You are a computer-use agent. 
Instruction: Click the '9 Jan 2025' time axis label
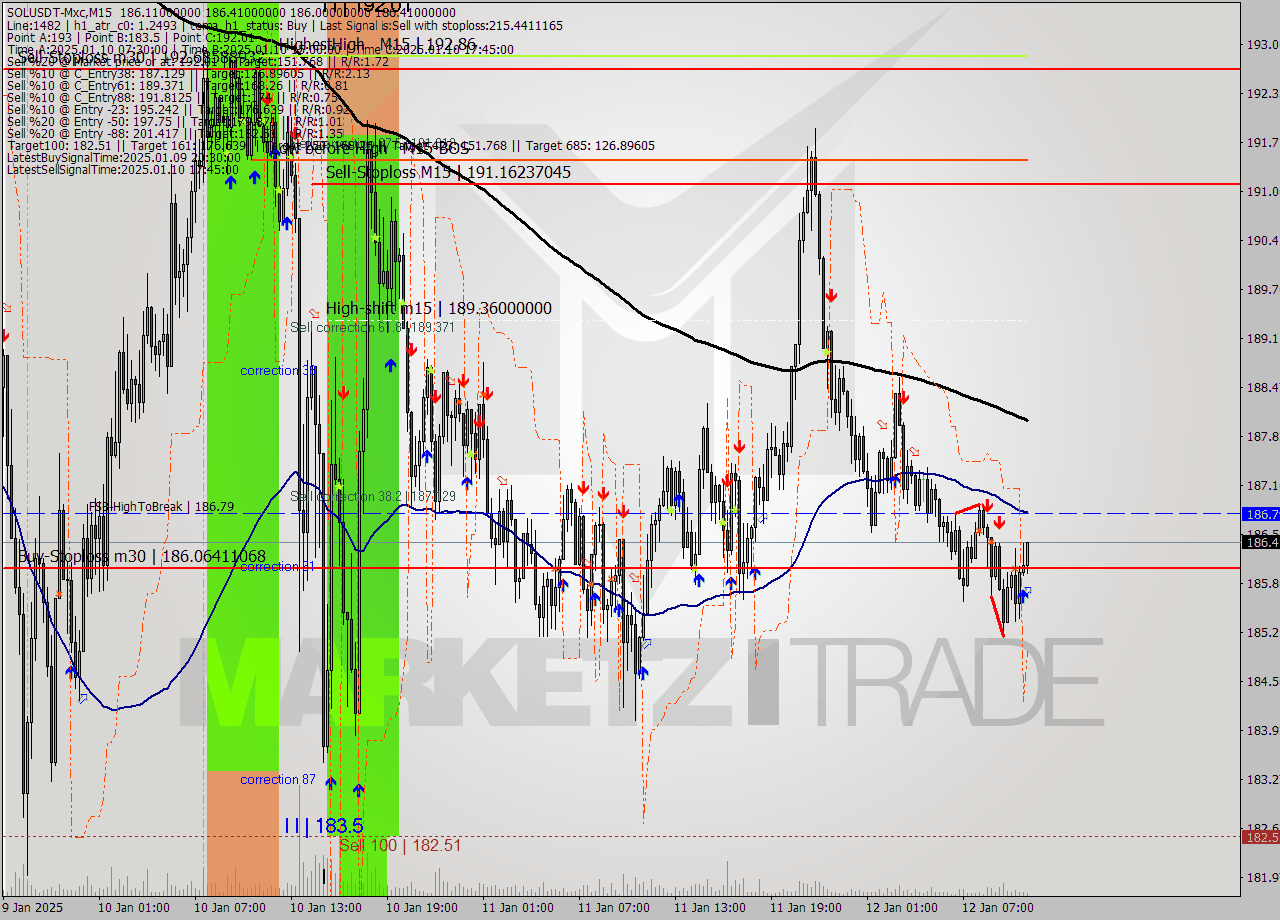[33, 908]
